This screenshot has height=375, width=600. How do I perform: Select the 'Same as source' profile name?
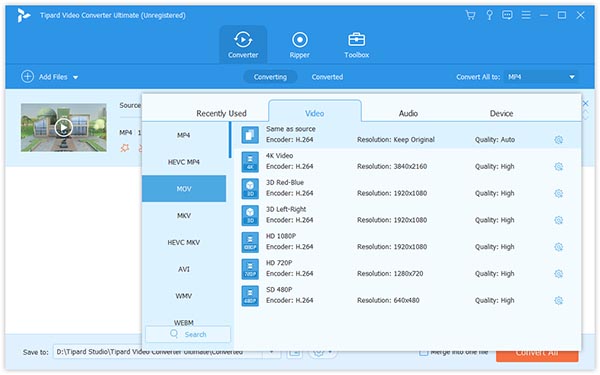(x=291, y=129)
